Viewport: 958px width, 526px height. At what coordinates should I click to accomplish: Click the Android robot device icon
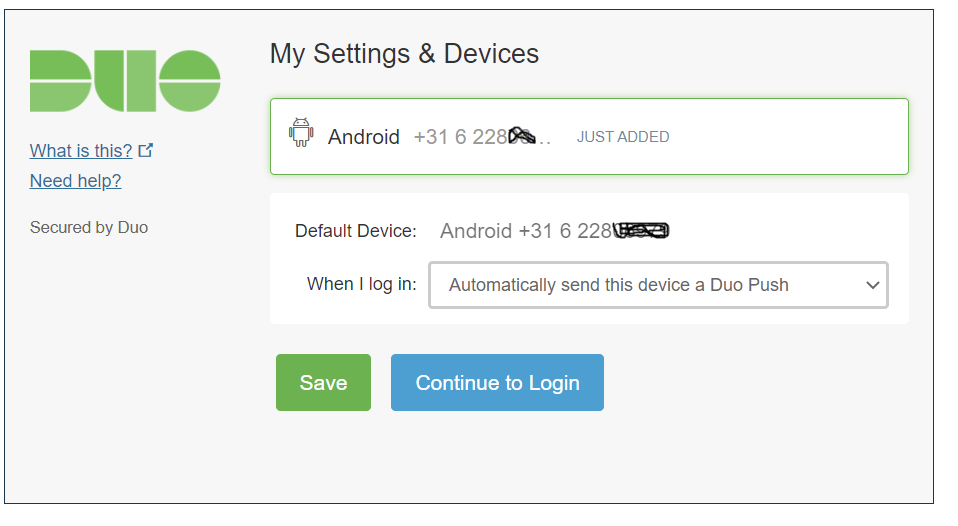[x=301, y=133]
